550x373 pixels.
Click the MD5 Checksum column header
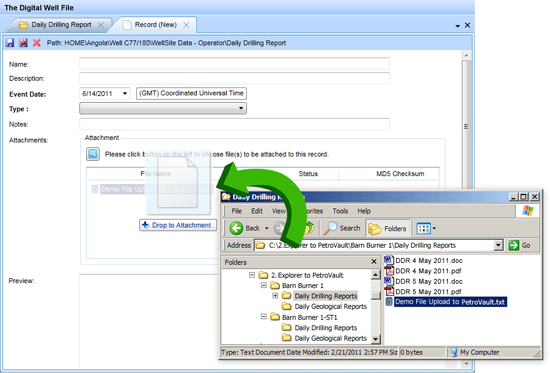[x=400, y=174]
